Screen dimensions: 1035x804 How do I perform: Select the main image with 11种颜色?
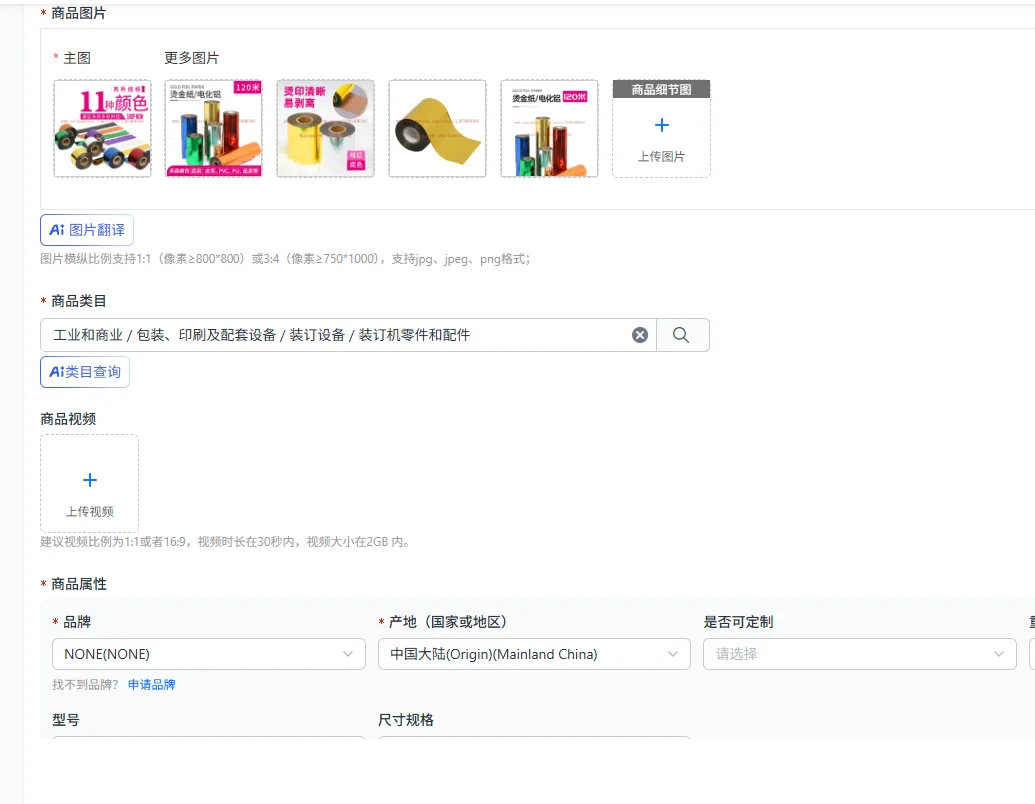coord(102,129)
